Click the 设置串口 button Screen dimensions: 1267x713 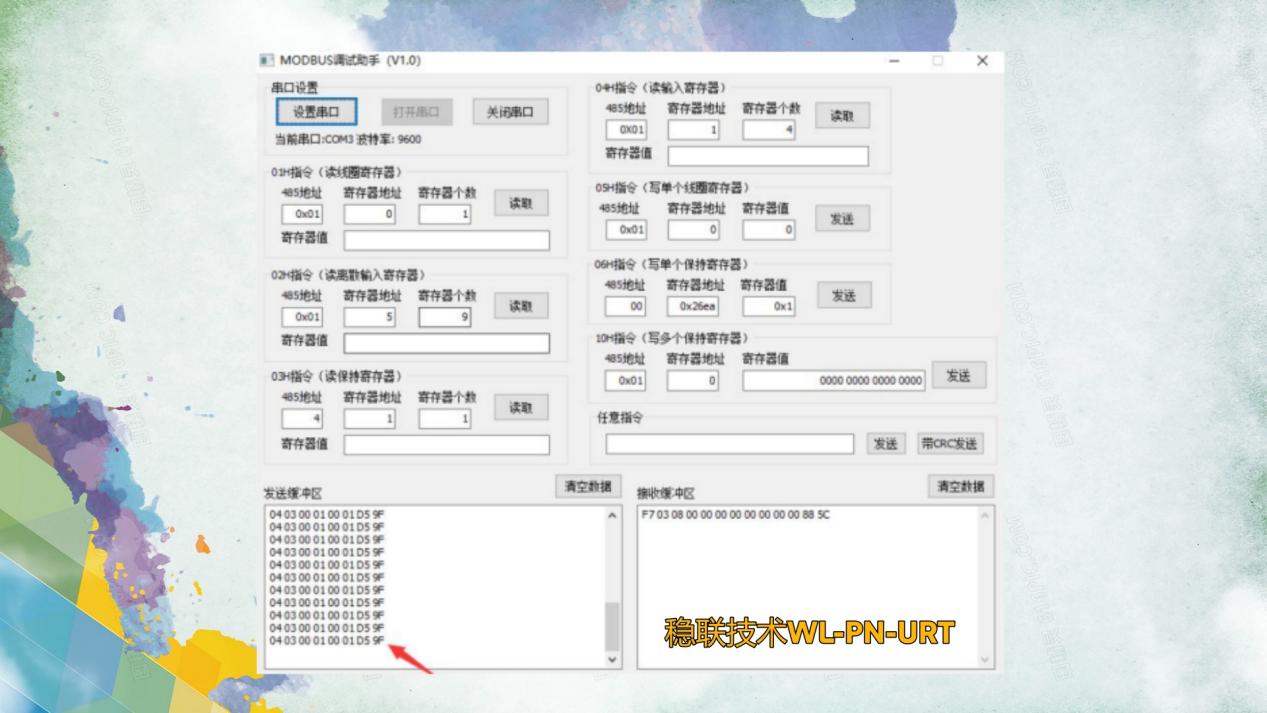coord(316,112)
